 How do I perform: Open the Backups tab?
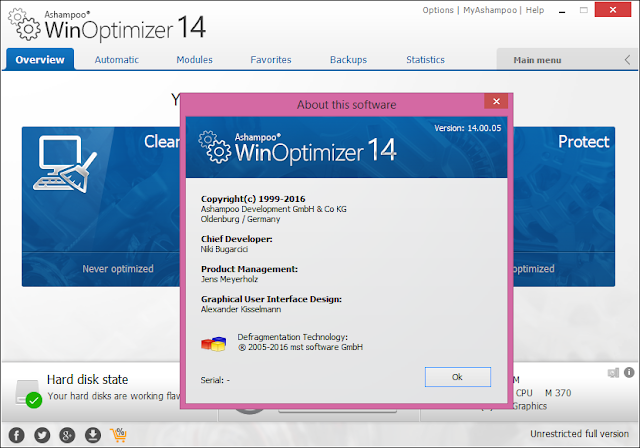(348, 60)
